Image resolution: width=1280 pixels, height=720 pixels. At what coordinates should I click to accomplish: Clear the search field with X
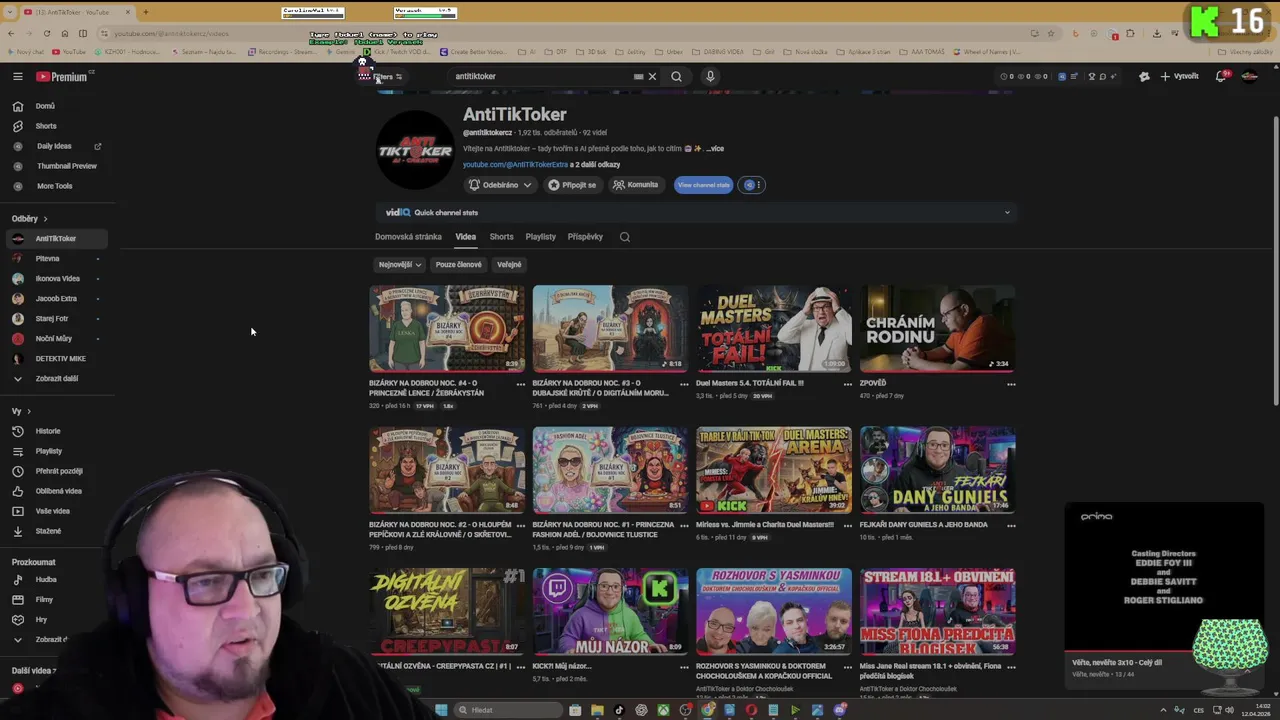pos(652,76)
